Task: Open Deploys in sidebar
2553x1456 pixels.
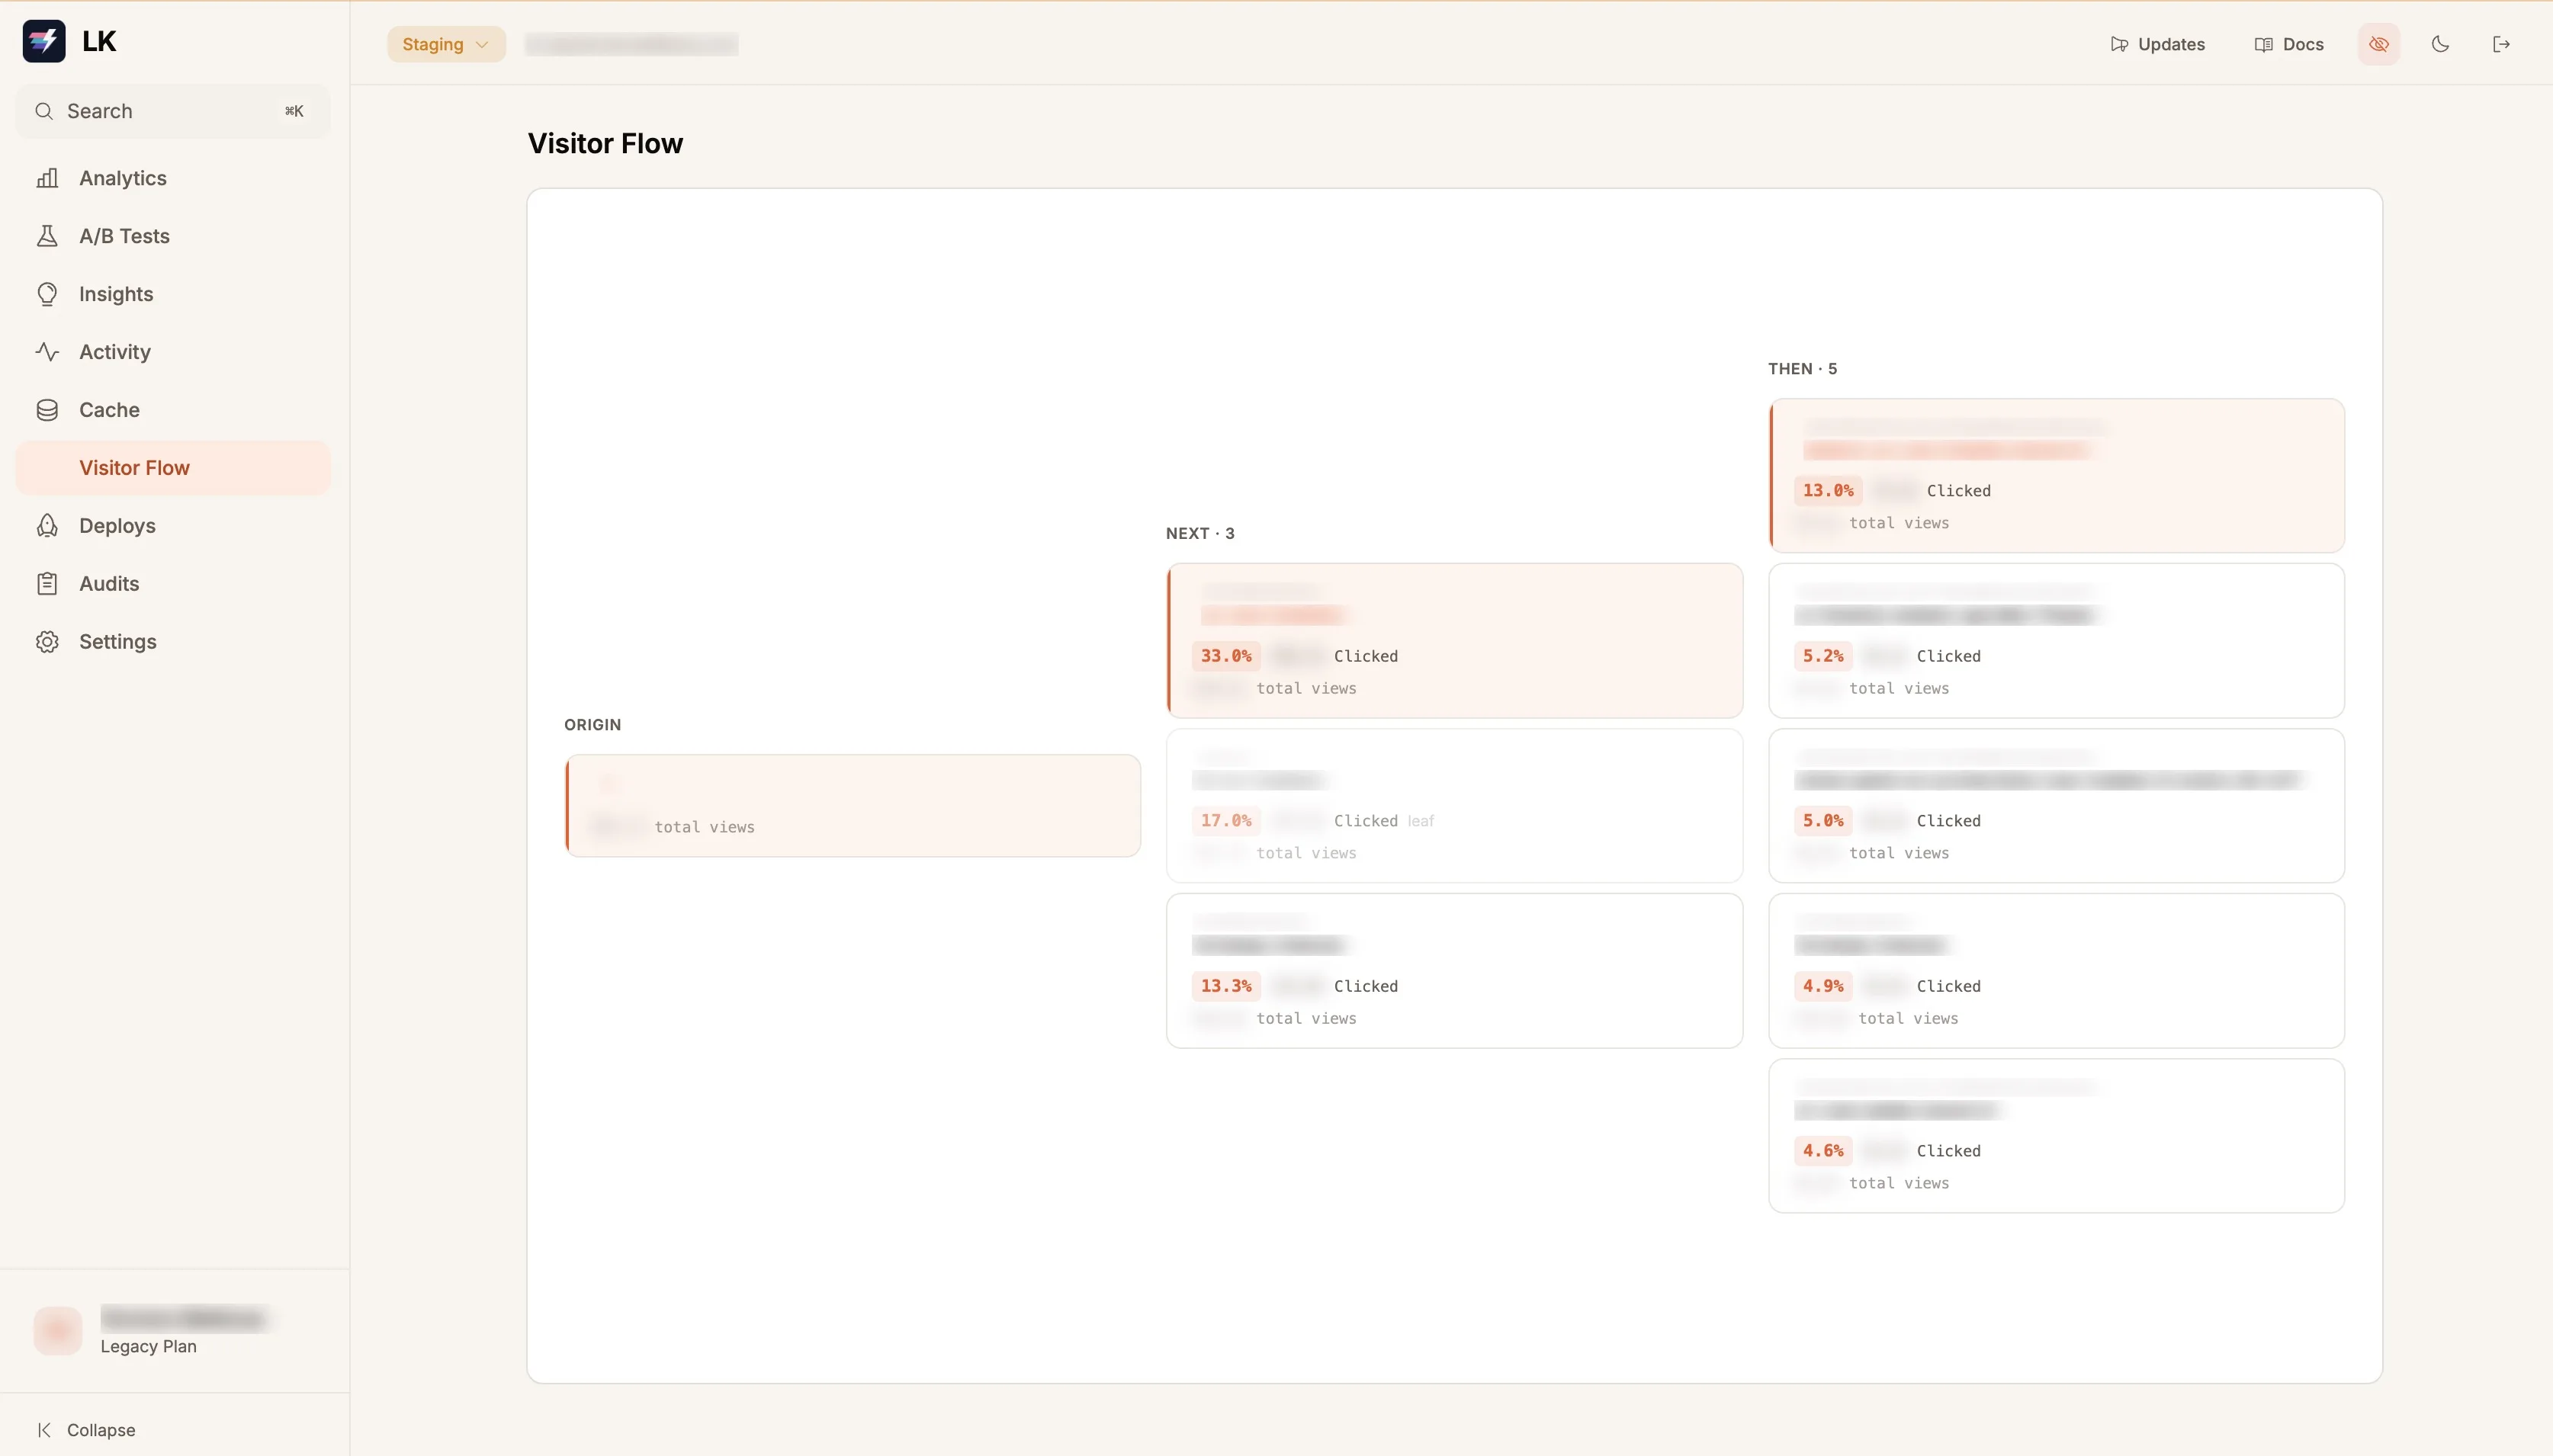Action: coord(173,526)
